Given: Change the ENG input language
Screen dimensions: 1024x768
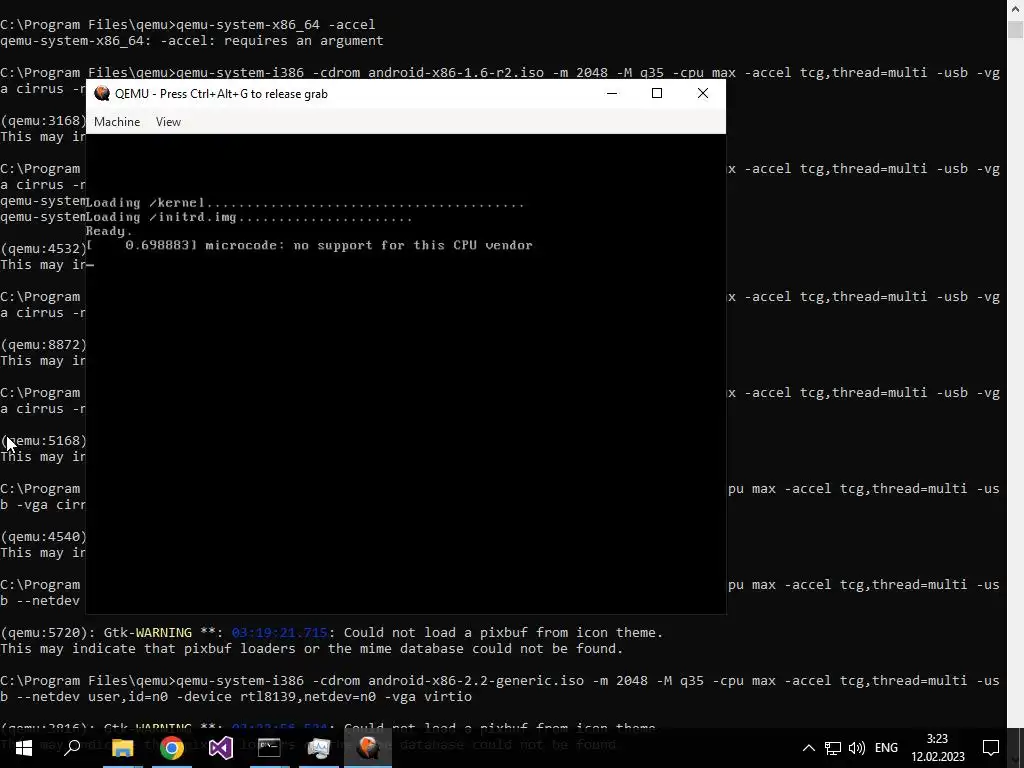Looking at the screenshot, I should tap(886, 748).
